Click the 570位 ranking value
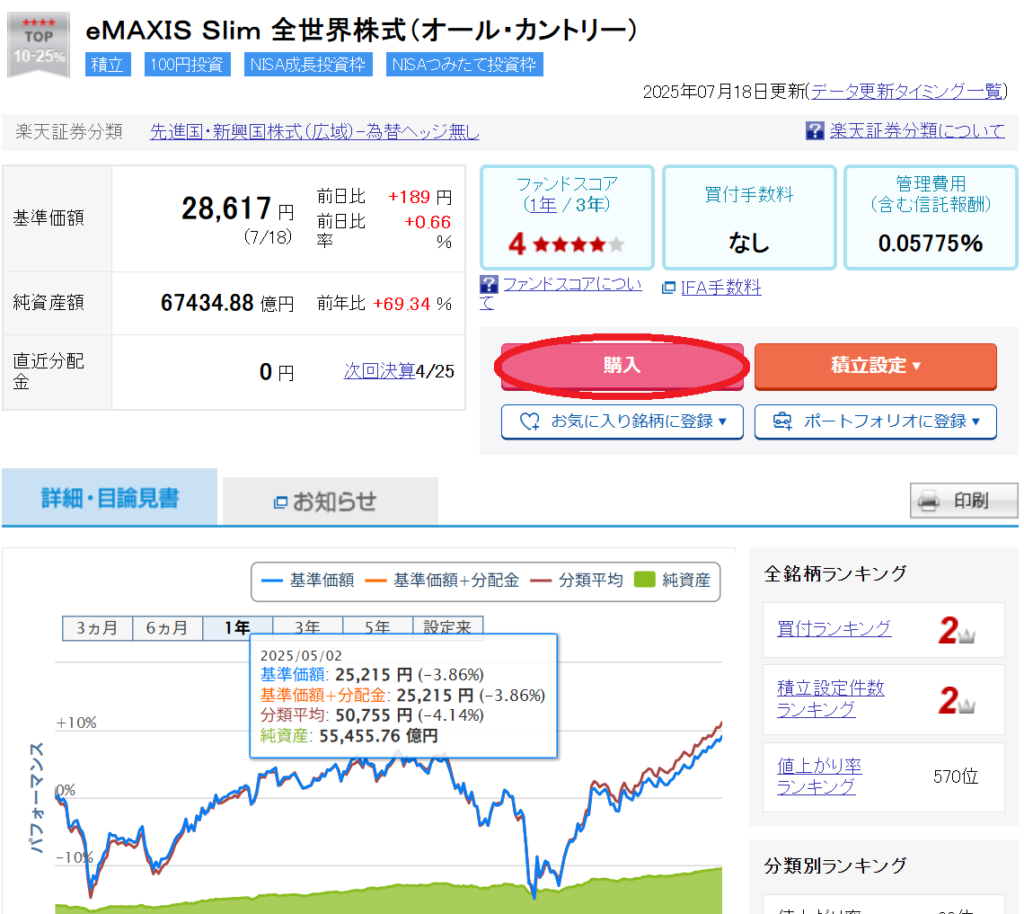This screenshot has width=1024, height=914. click(x=956, y=776)
